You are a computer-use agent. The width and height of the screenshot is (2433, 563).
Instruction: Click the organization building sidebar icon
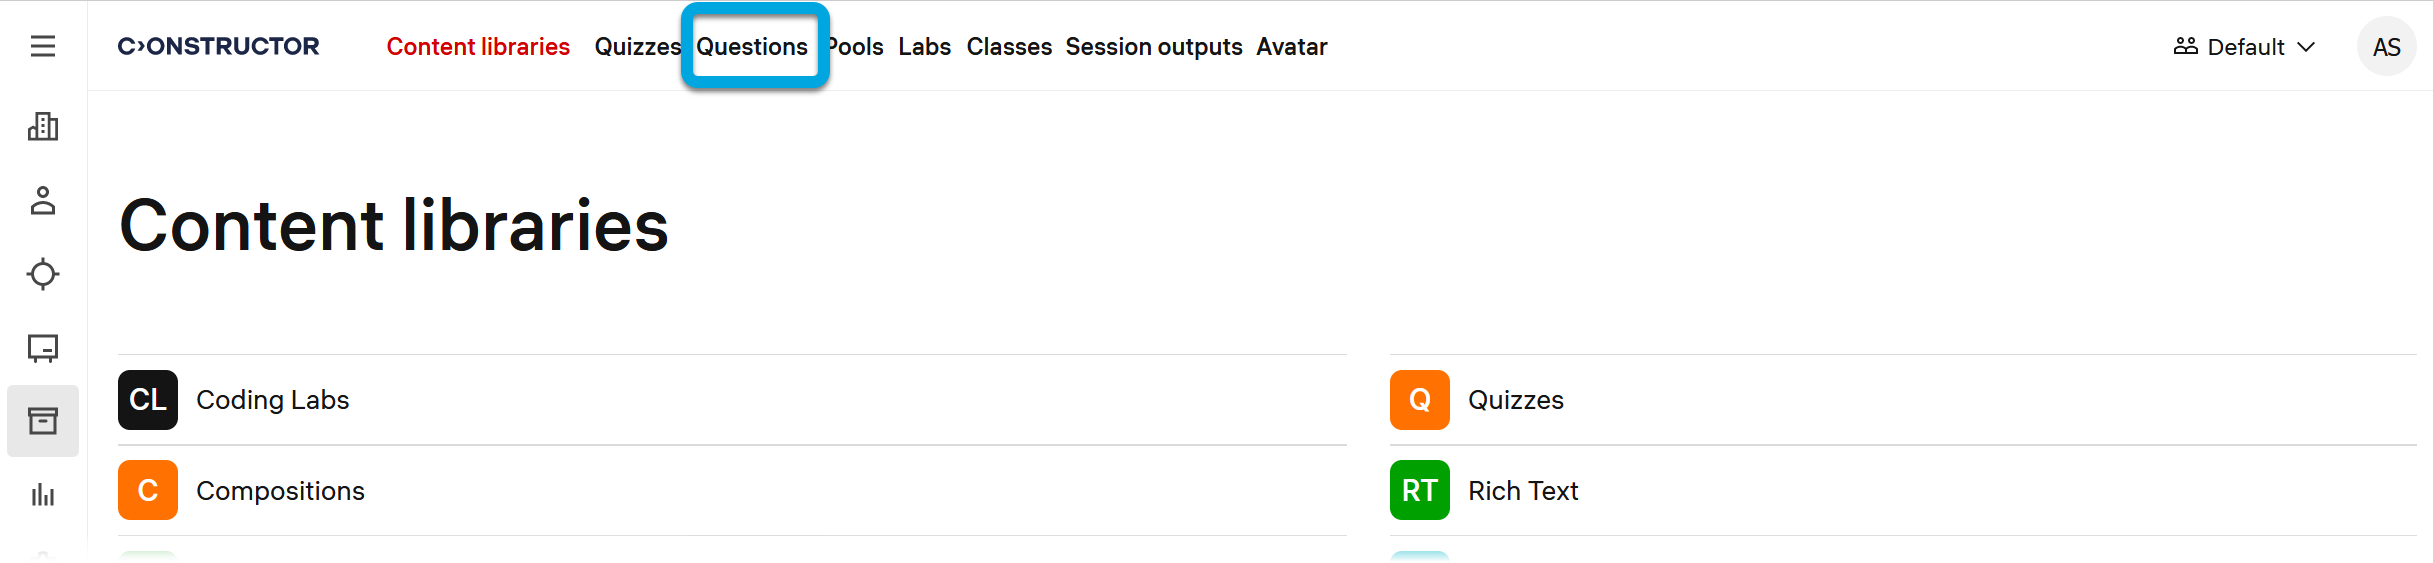coord(43,127)
